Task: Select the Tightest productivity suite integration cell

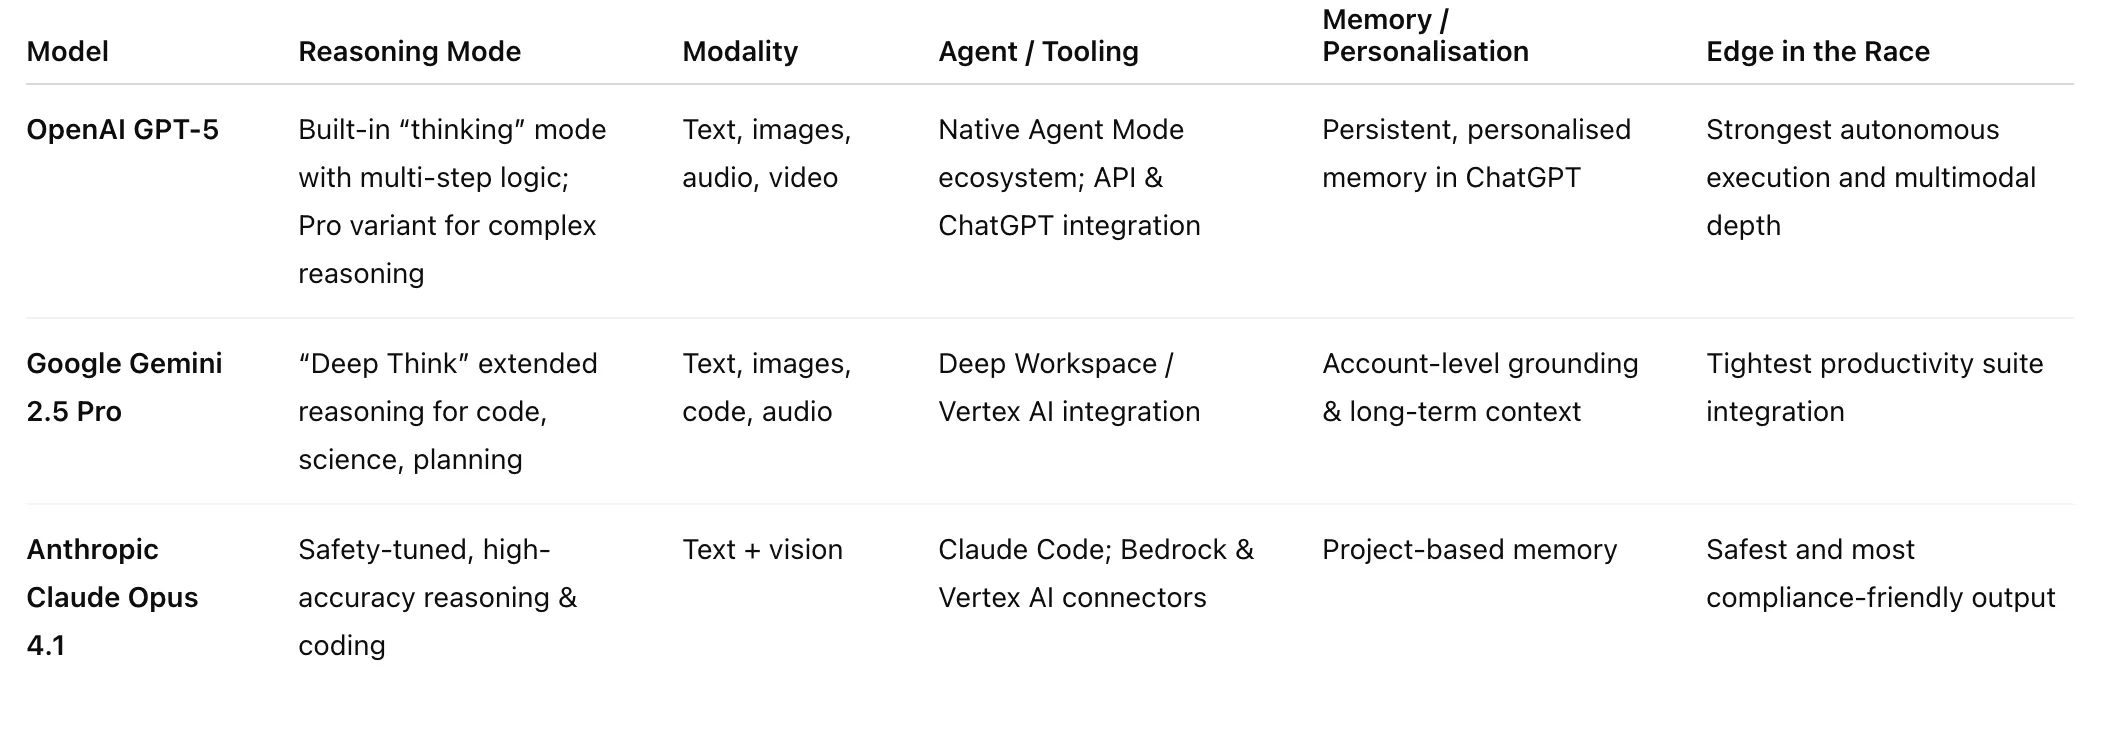Action: (x=1874, y=387)
